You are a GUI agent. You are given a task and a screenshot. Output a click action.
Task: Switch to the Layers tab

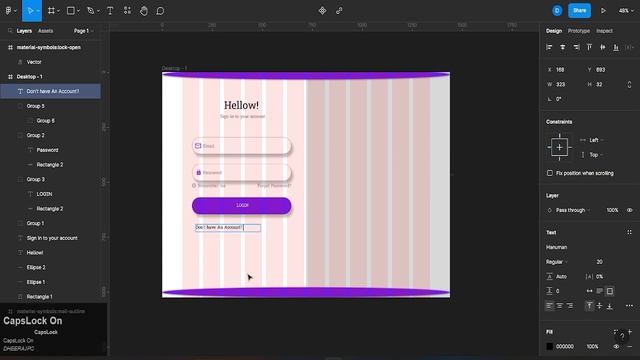point(24,31)
